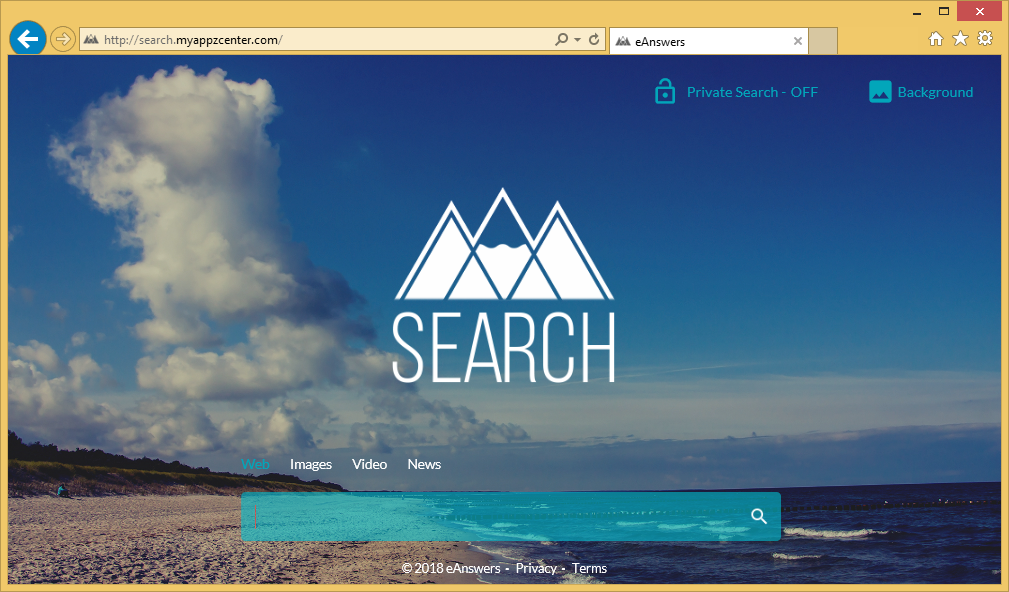This screenshot has width=1009, height=592.
Task: Click the © 2018 eAnswers footer text
Action: 451,568
